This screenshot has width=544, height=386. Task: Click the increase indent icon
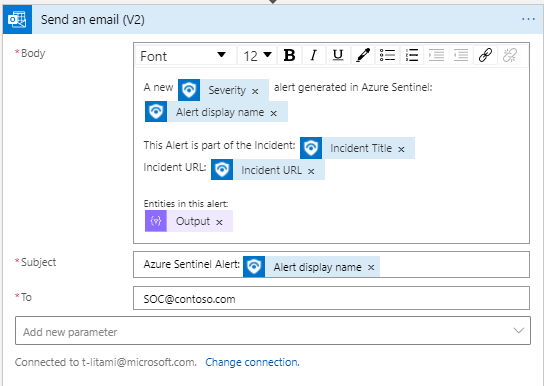436,55
